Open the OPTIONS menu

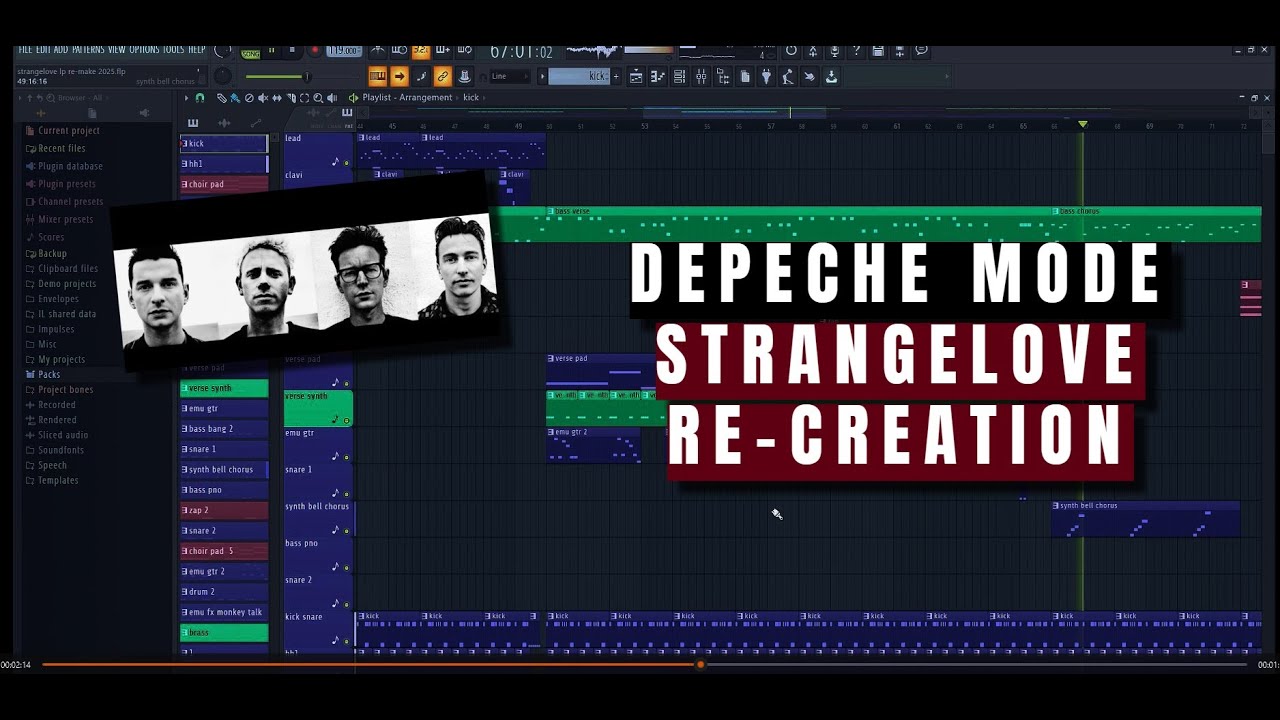click(145, 49)
